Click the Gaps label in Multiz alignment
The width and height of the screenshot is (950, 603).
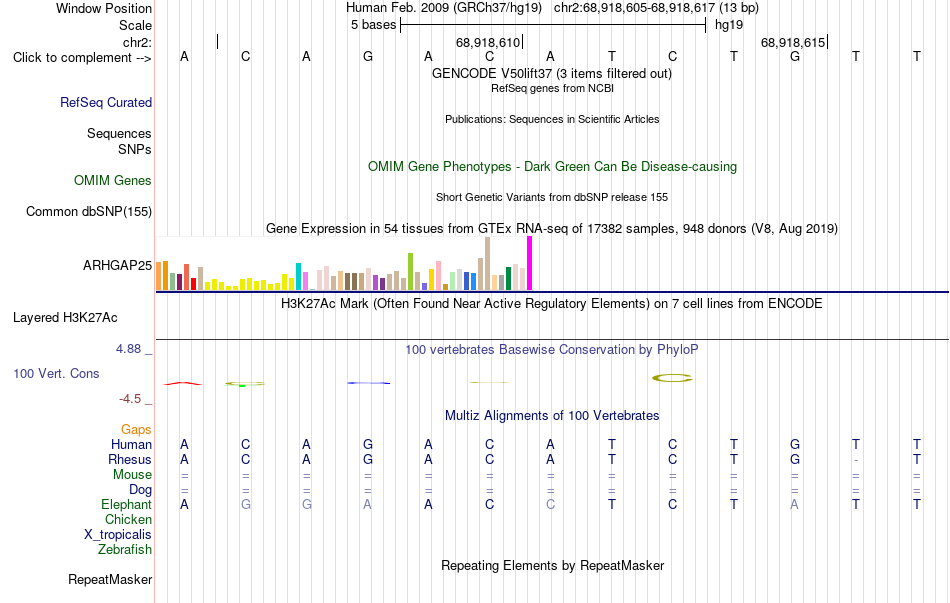(136, 430)
